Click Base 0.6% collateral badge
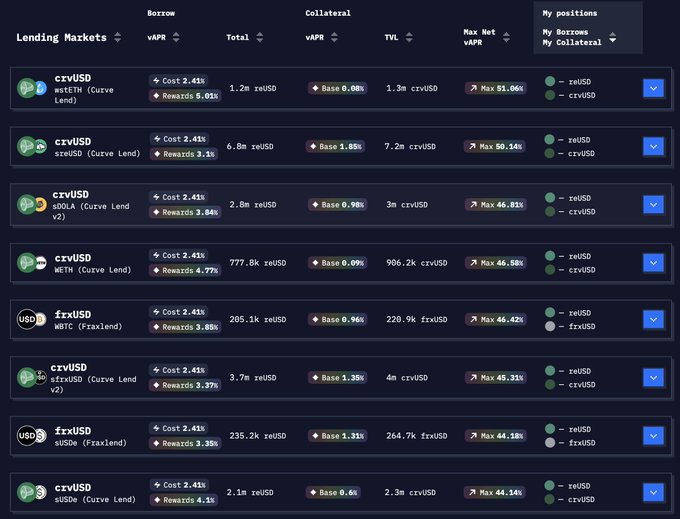Image resolution: width=680 pixels, height=519 pixels. [333, 493]
